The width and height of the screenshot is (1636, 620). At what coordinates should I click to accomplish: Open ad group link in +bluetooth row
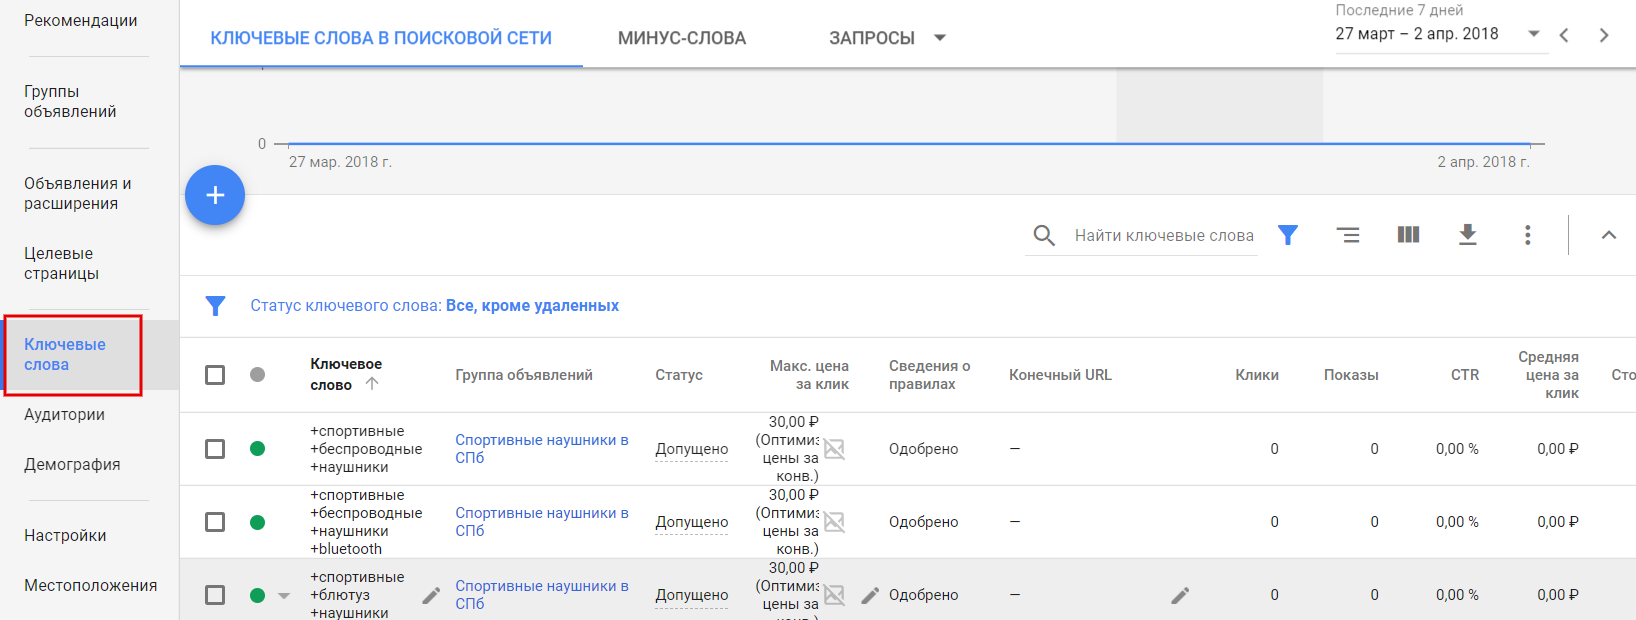tap(542, 522)
